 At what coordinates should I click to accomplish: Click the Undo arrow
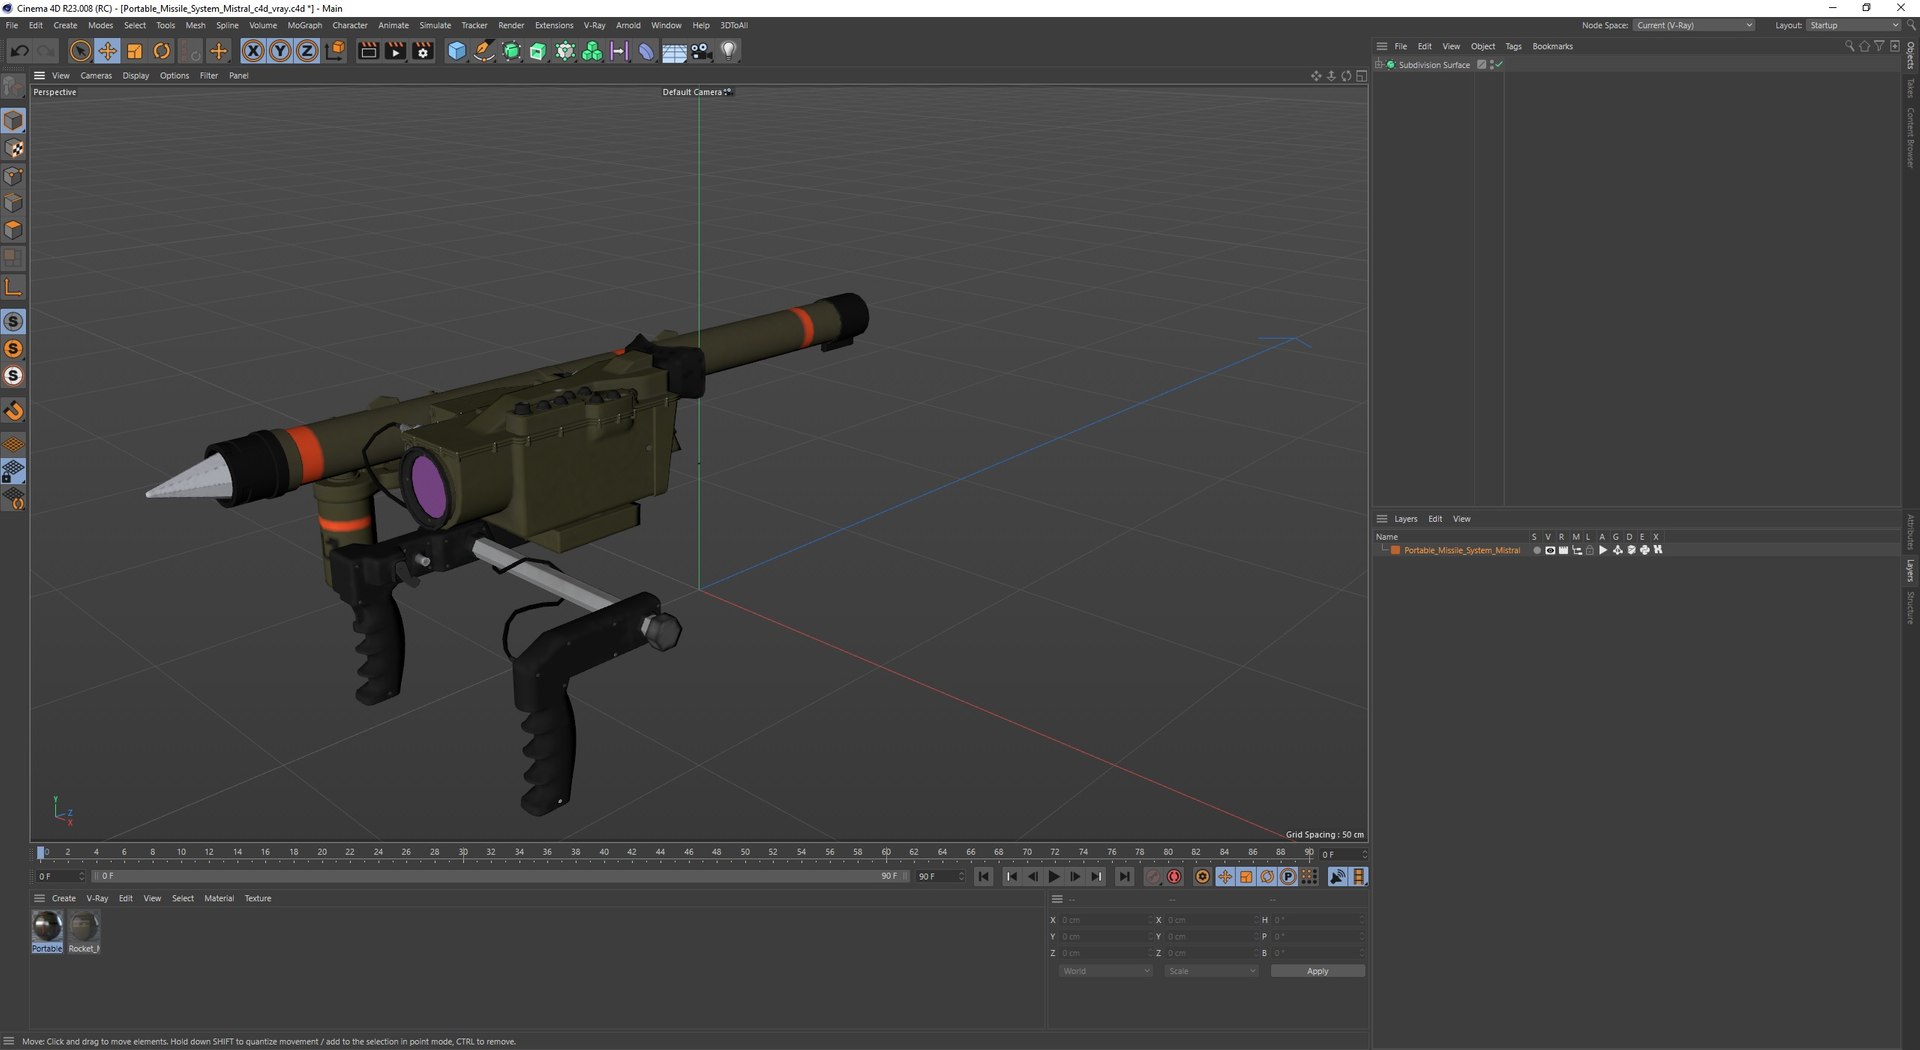pyautogui.click(x=19, y=51)
